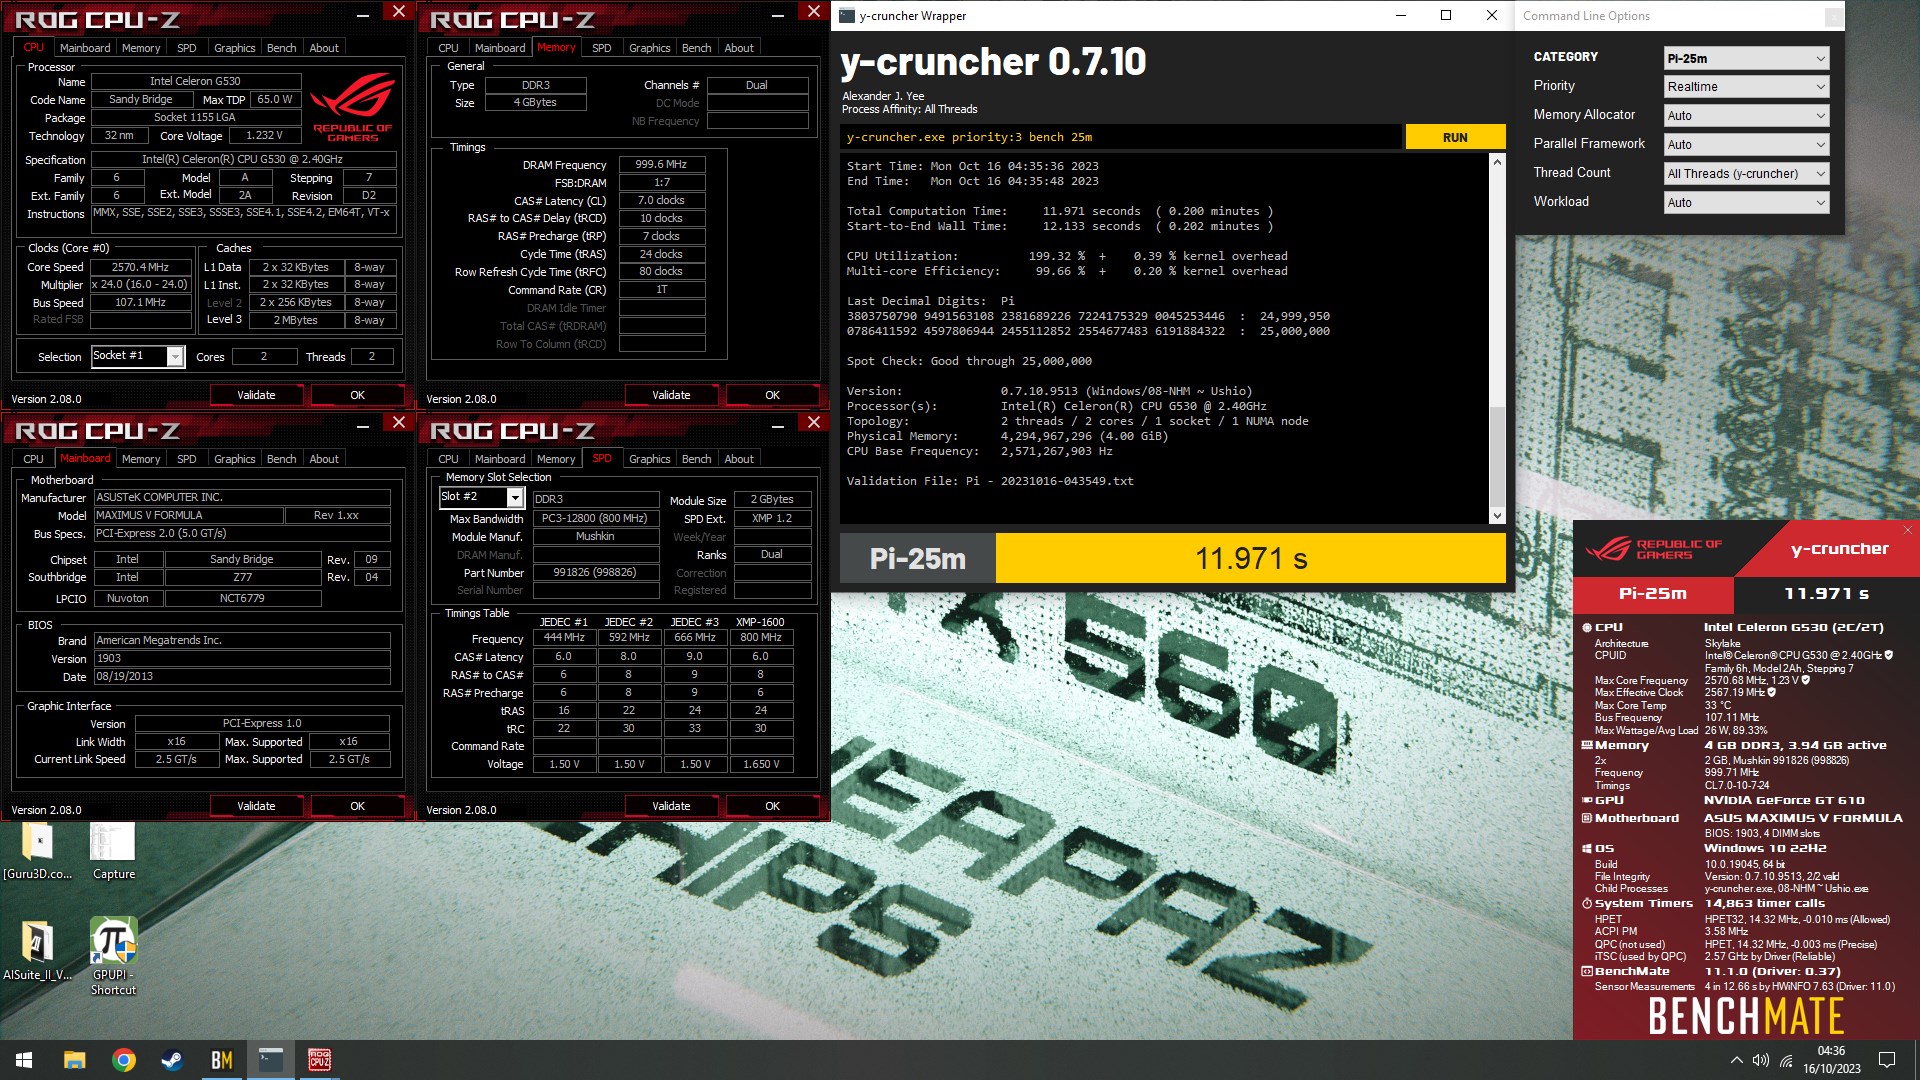Click the y-cruncher Wrapper title bar icon
The image size is (1920, 1080).
pos(848,15)
